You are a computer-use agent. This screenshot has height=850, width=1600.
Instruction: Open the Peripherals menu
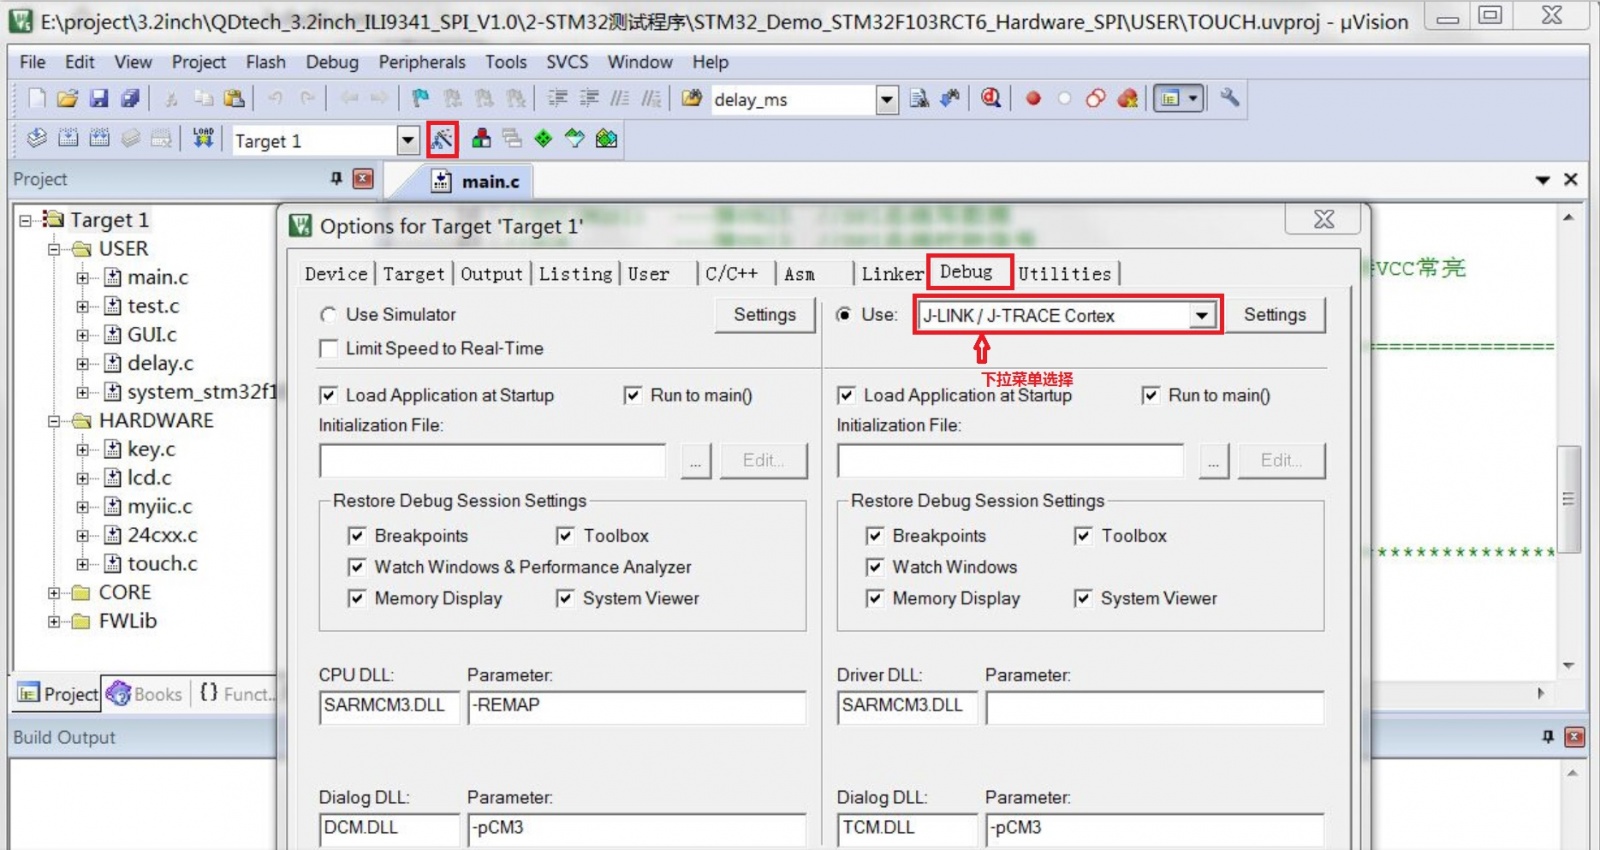click(421, 62)
